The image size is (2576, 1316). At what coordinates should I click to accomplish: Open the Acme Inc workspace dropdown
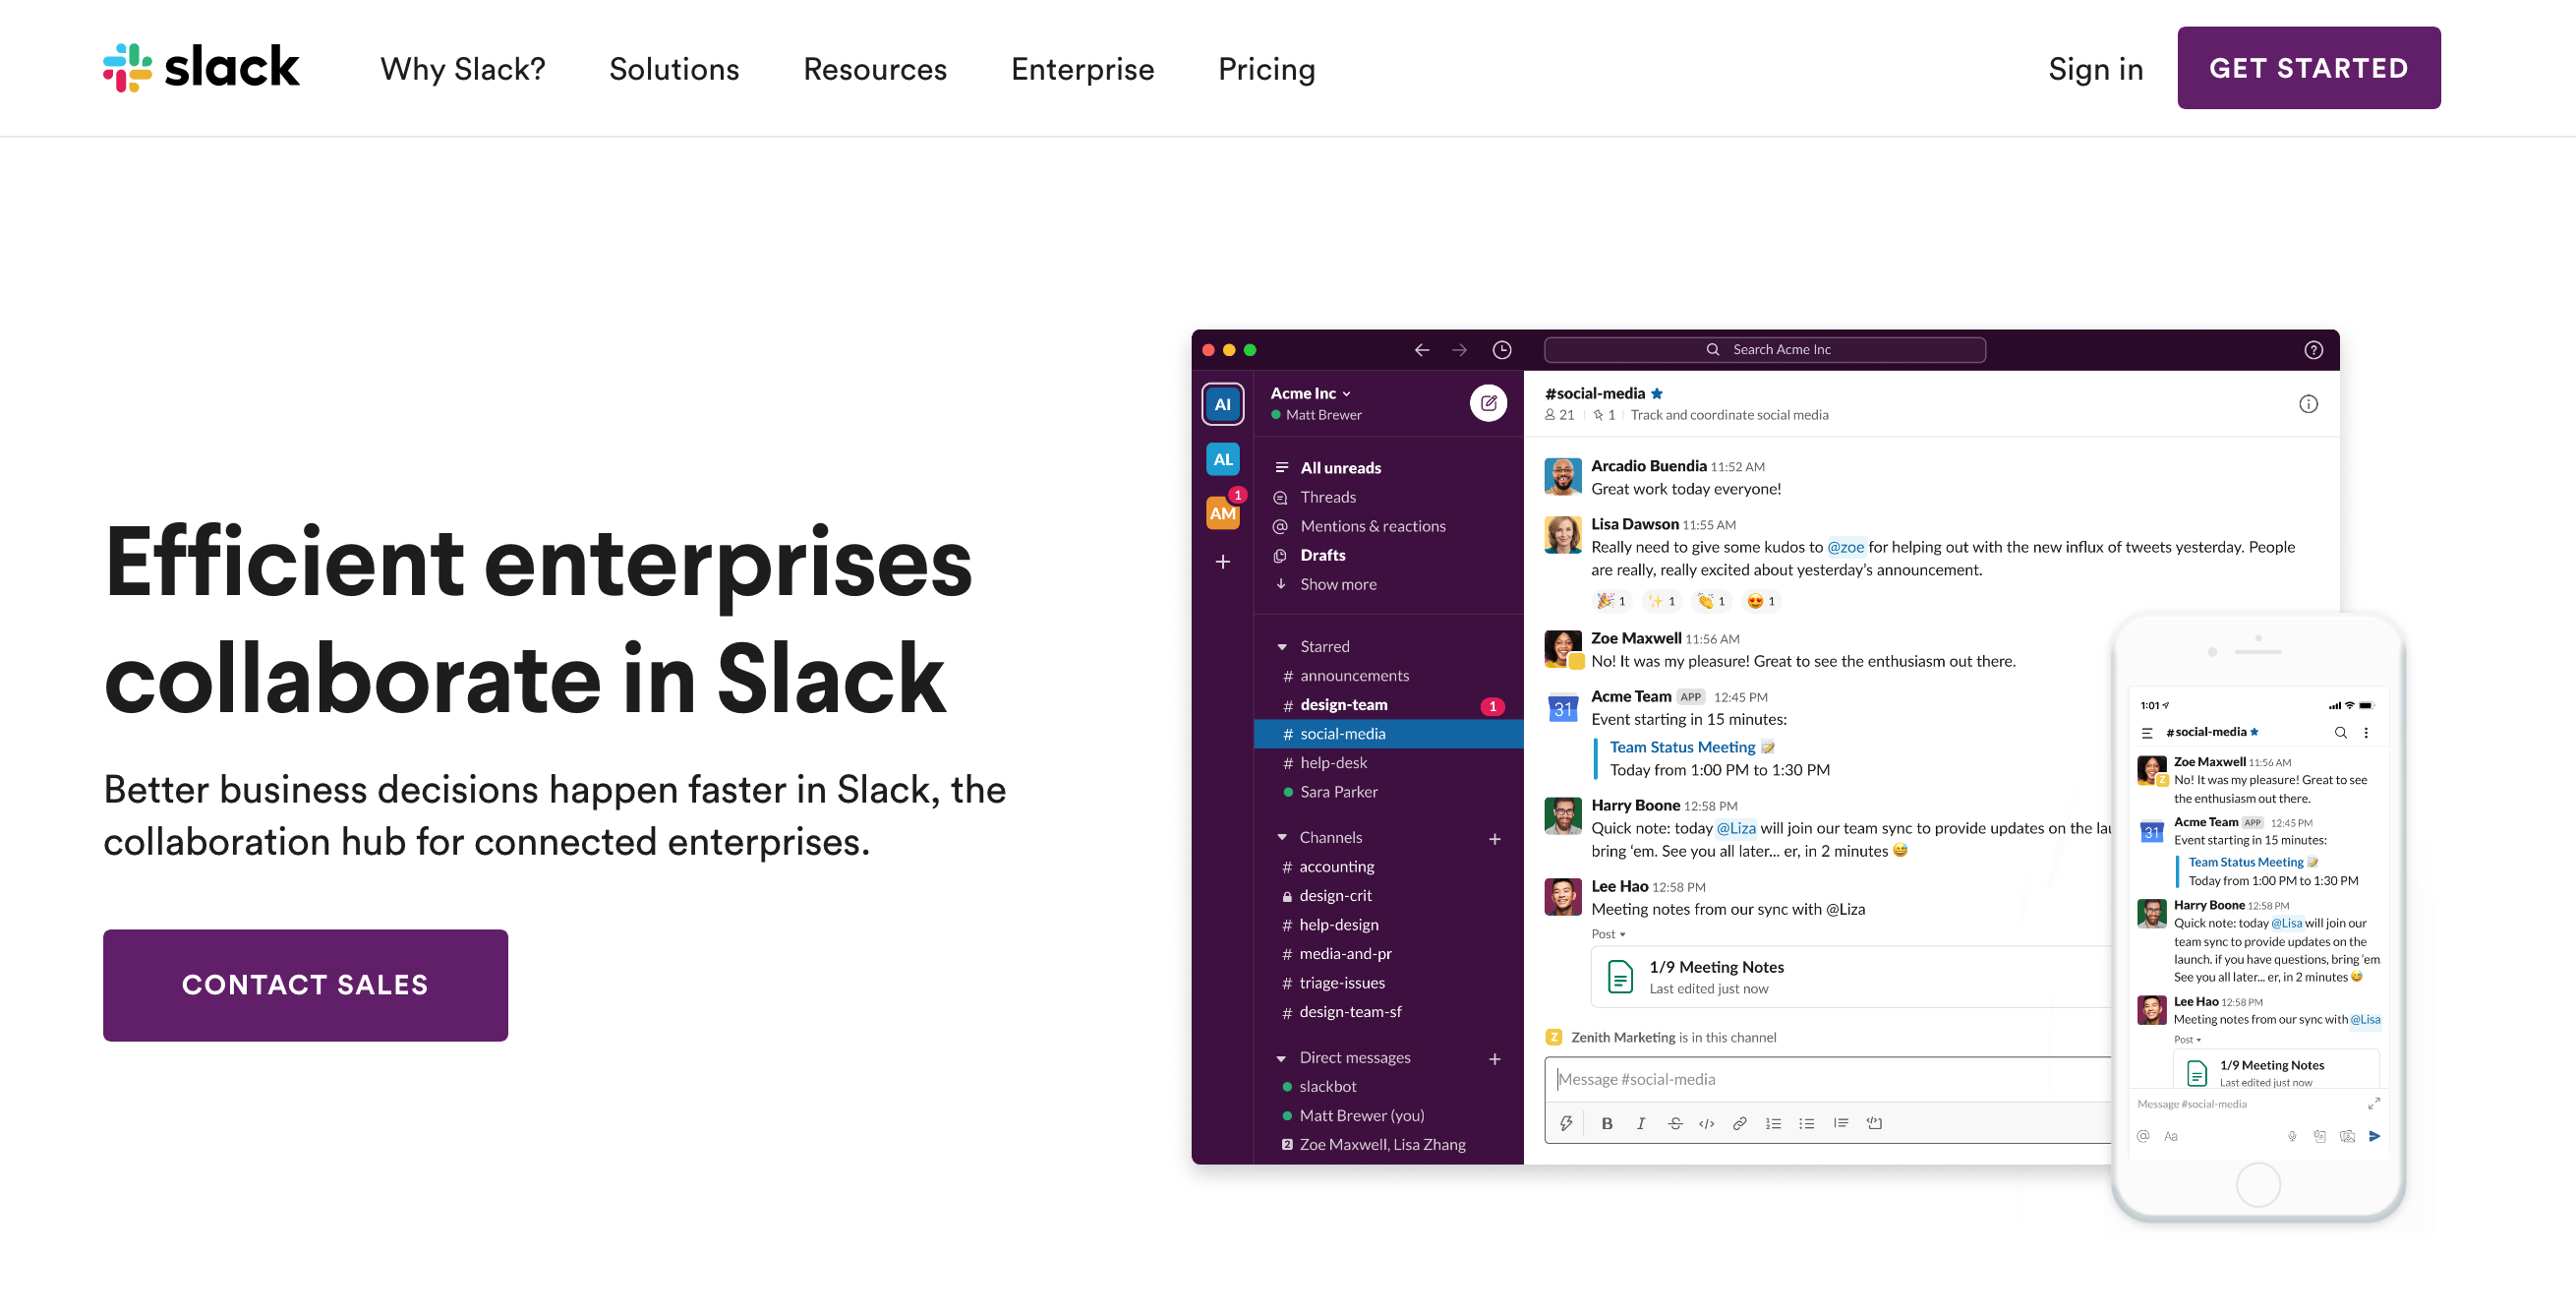tap(1310, 393)
